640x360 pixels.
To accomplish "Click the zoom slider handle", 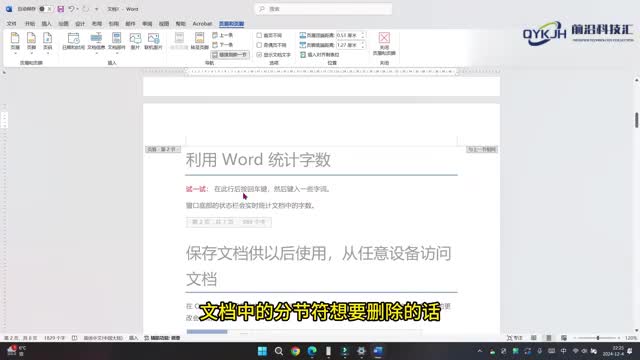I will 598,338.
